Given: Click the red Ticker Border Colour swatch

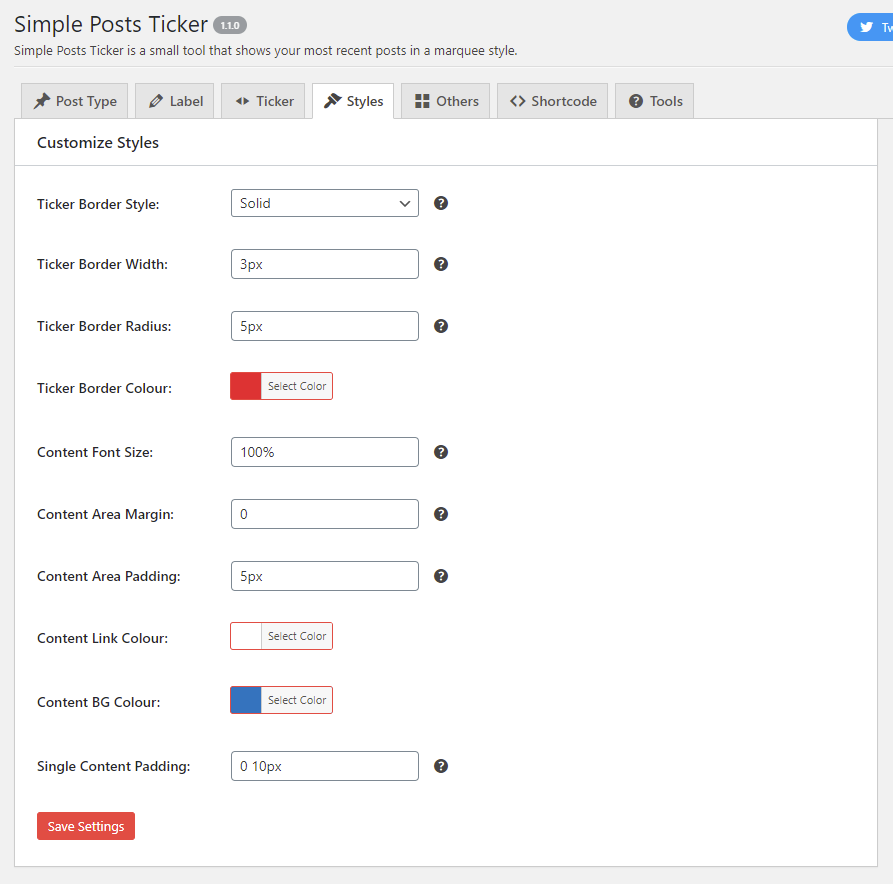Looking at the screenshot, I should pos(246,386).
